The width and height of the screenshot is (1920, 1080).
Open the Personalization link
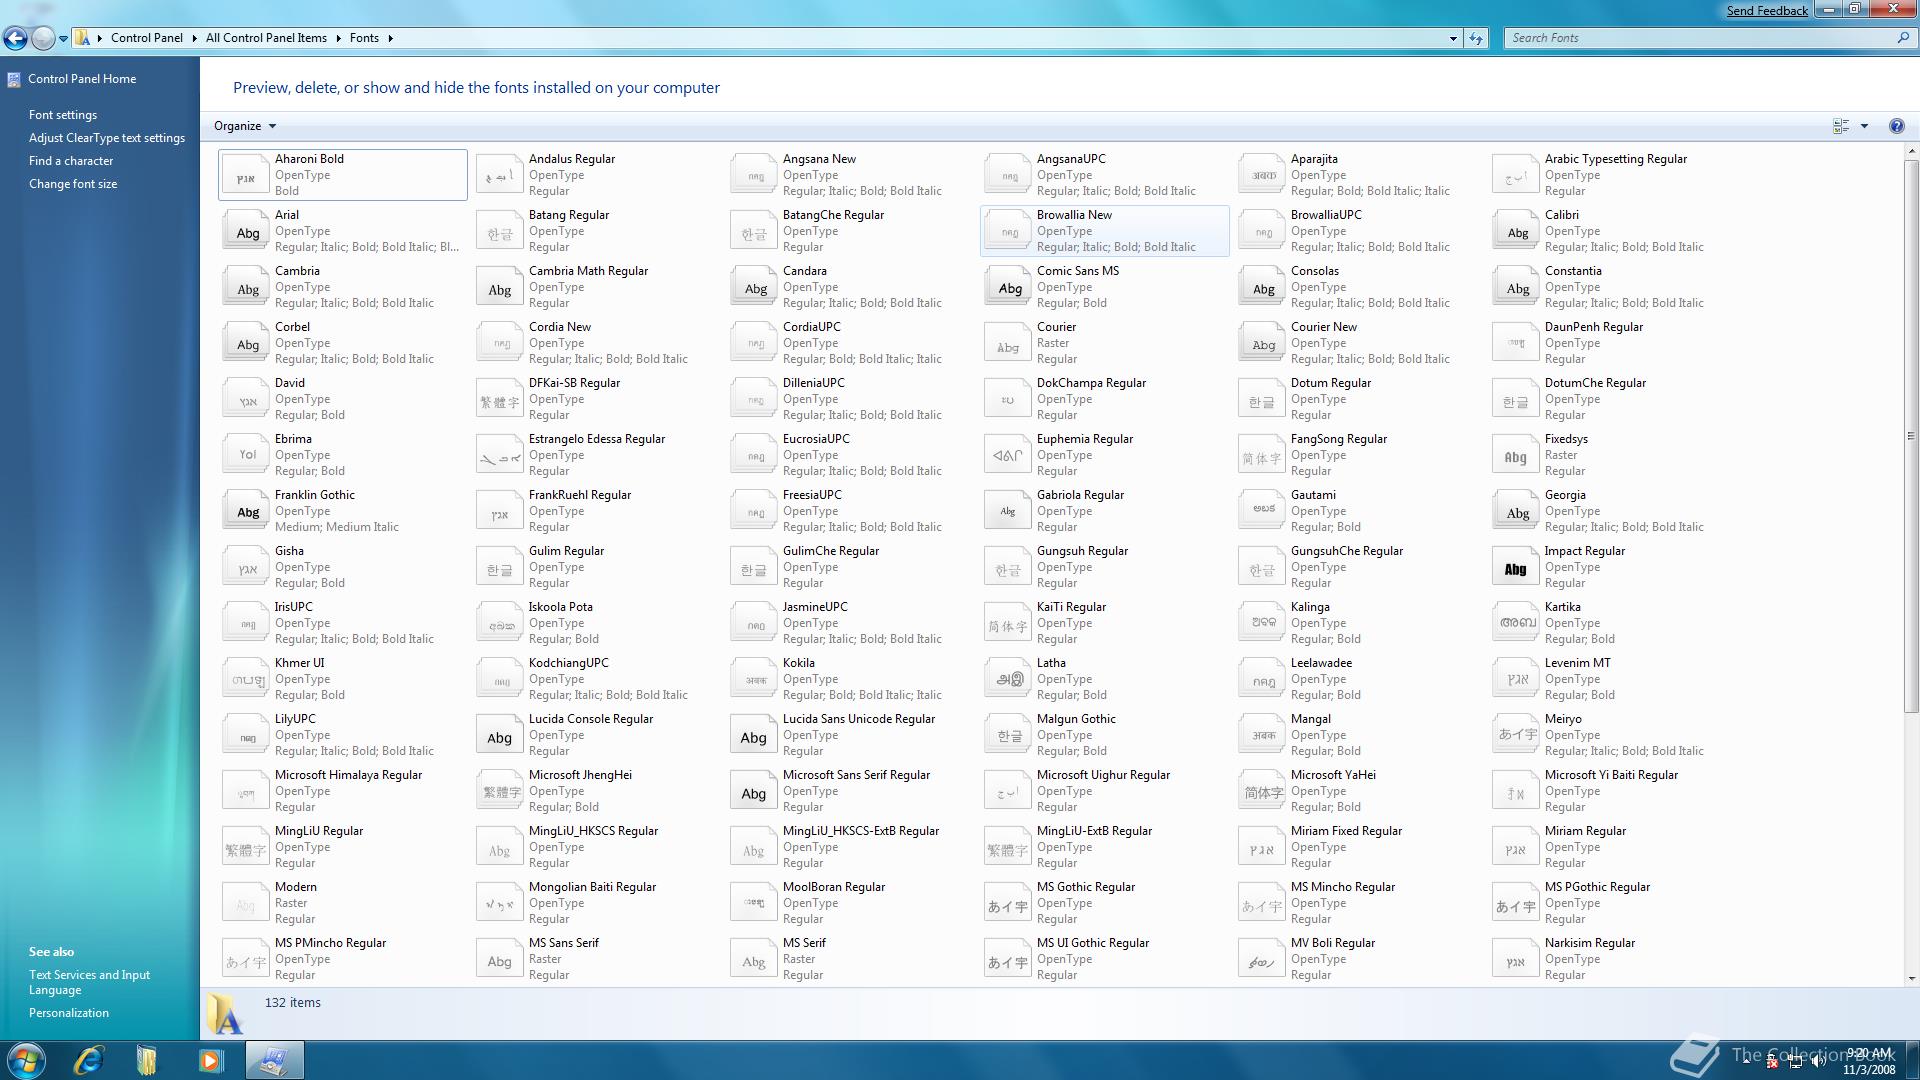69,1013
